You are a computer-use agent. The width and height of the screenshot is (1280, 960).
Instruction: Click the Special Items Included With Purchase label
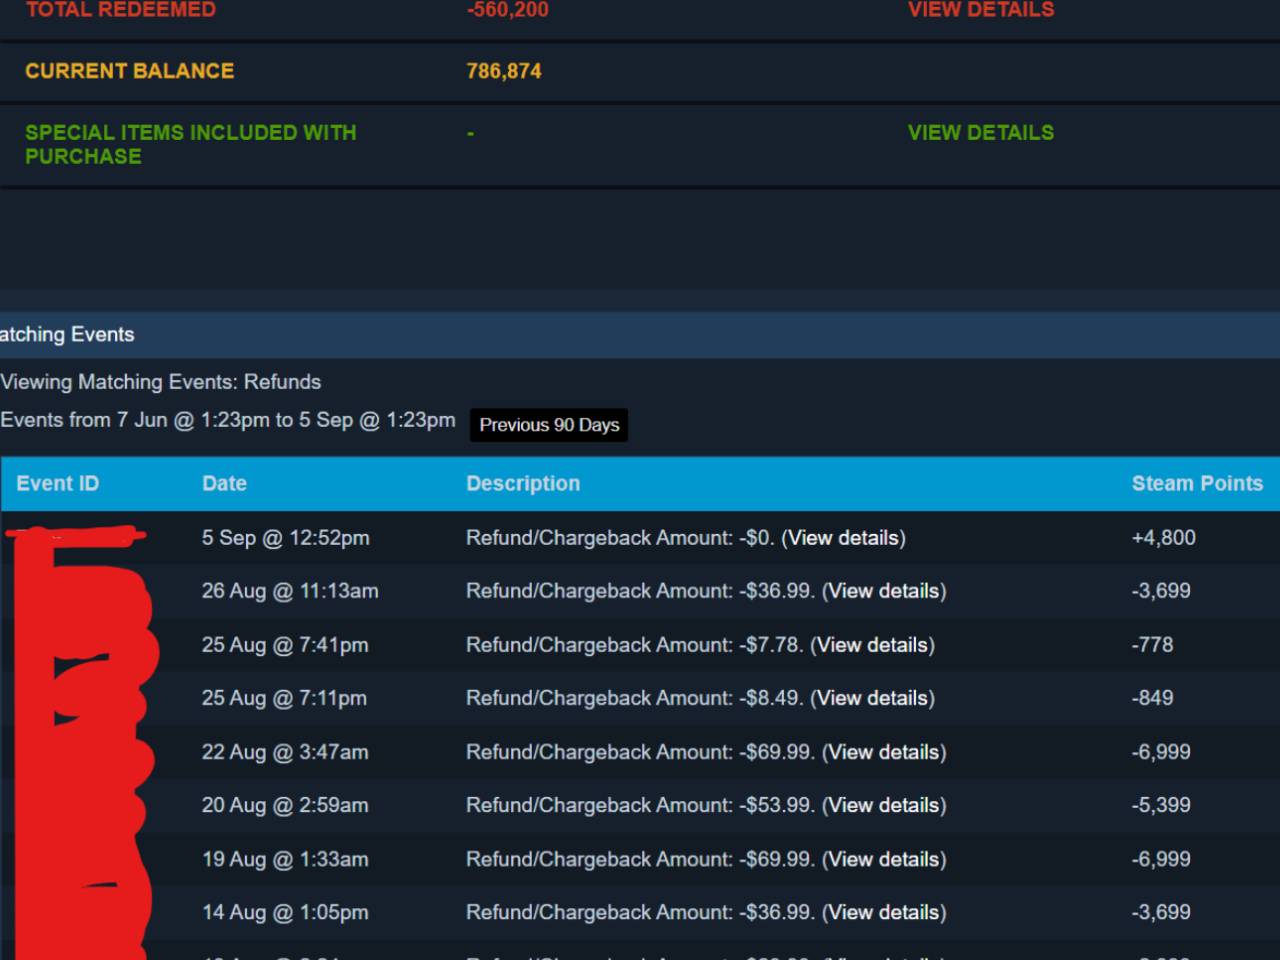(190, 144)
